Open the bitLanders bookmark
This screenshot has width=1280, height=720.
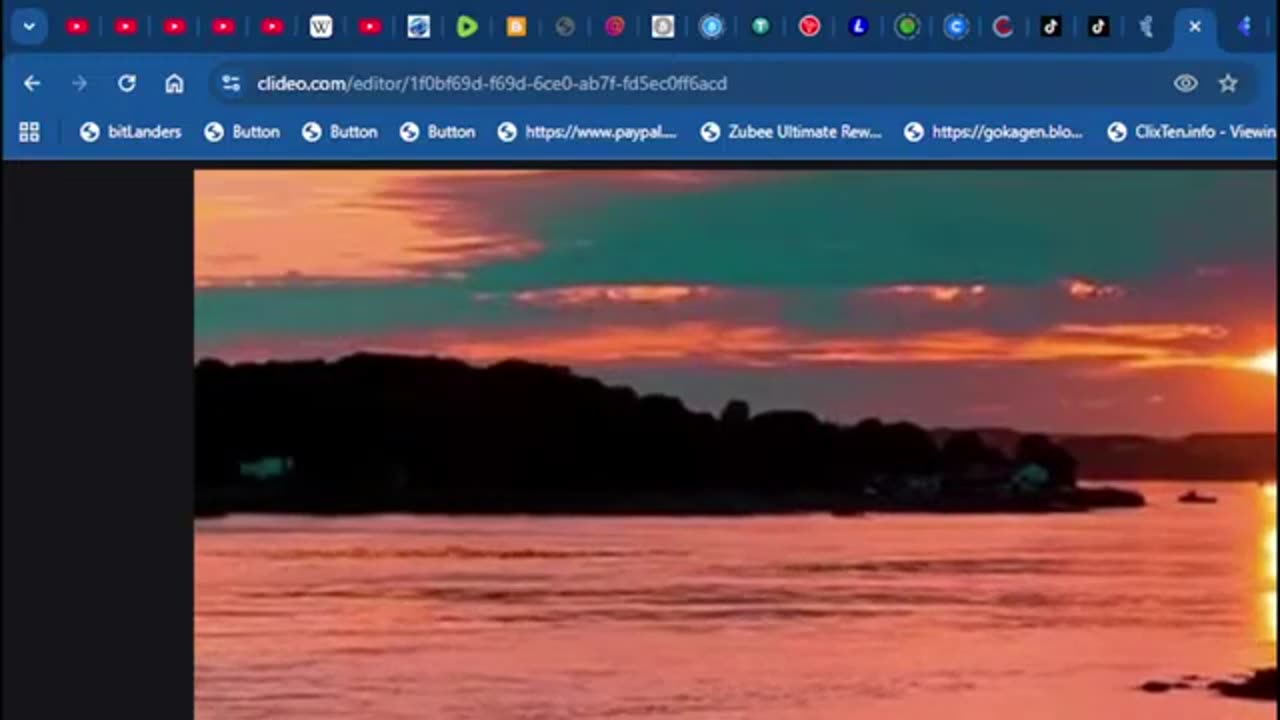(131, 132)
